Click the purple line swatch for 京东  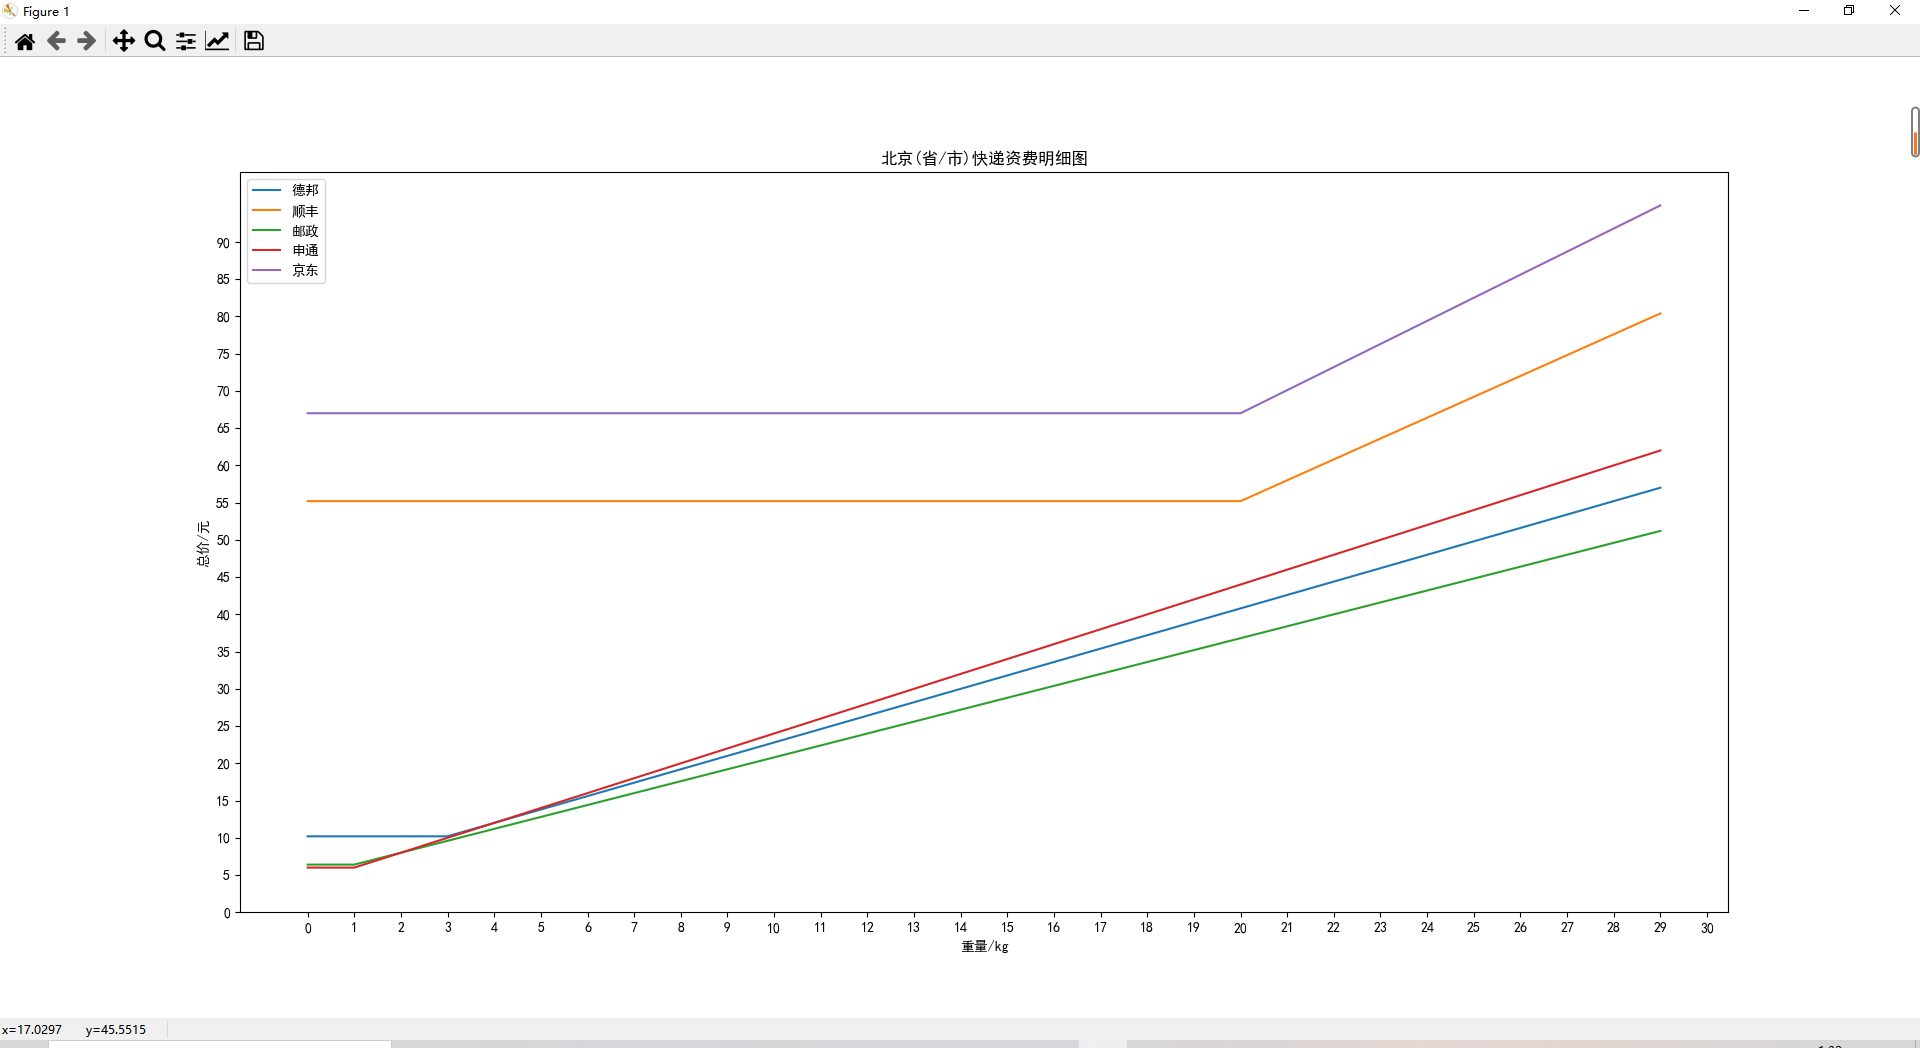pyautogui.click(x=266, y=270)
